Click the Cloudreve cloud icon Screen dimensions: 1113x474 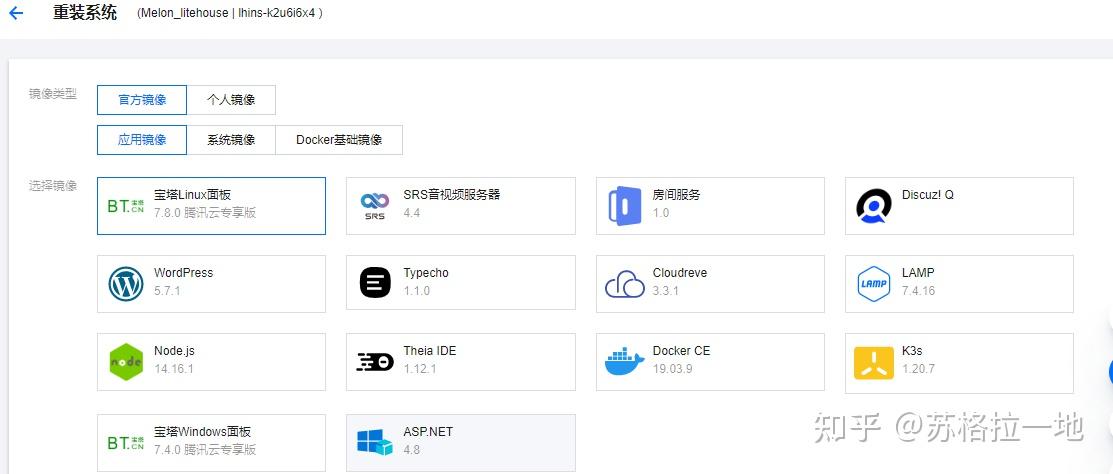(x=625, y=284)
